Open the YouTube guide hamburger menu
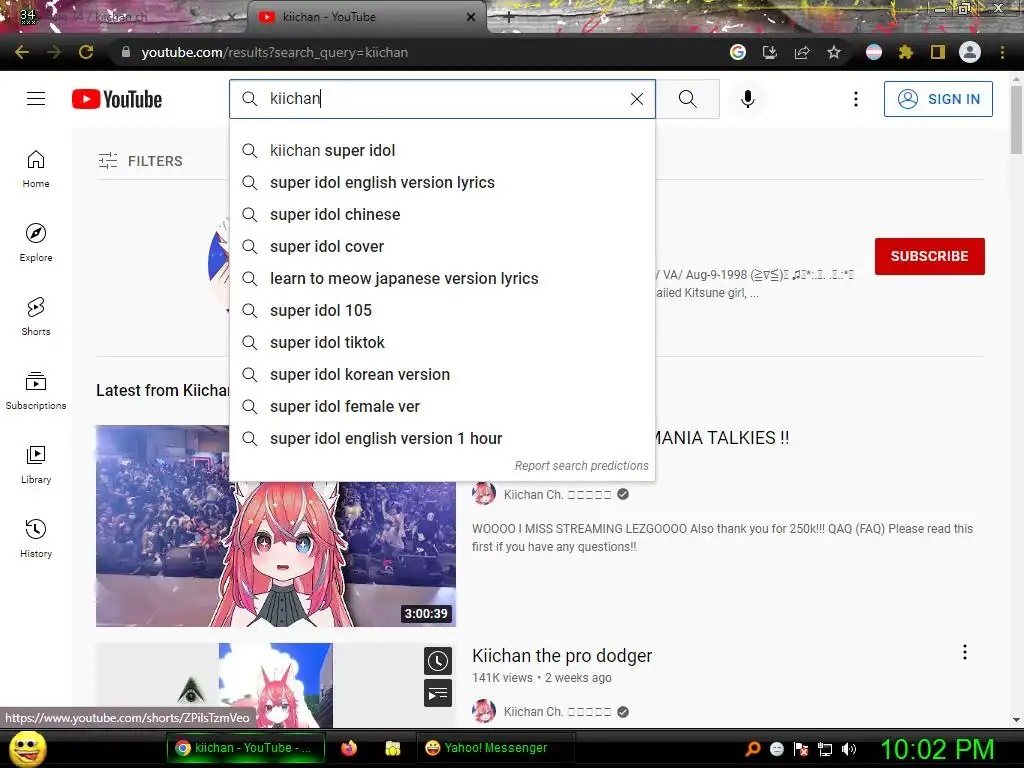This screenshot has height=768, width=1024. coord(36,99)
